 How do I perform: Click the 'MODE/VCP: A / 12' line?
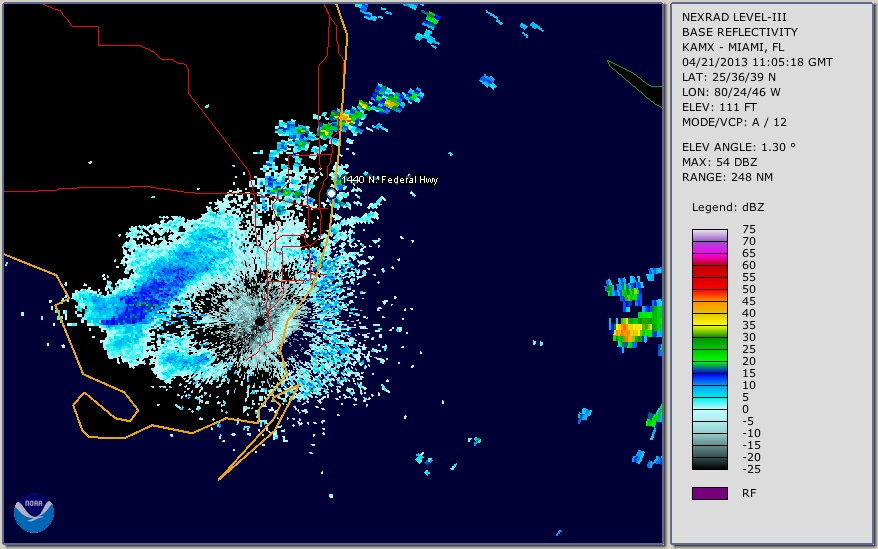[x=734, y=122]
